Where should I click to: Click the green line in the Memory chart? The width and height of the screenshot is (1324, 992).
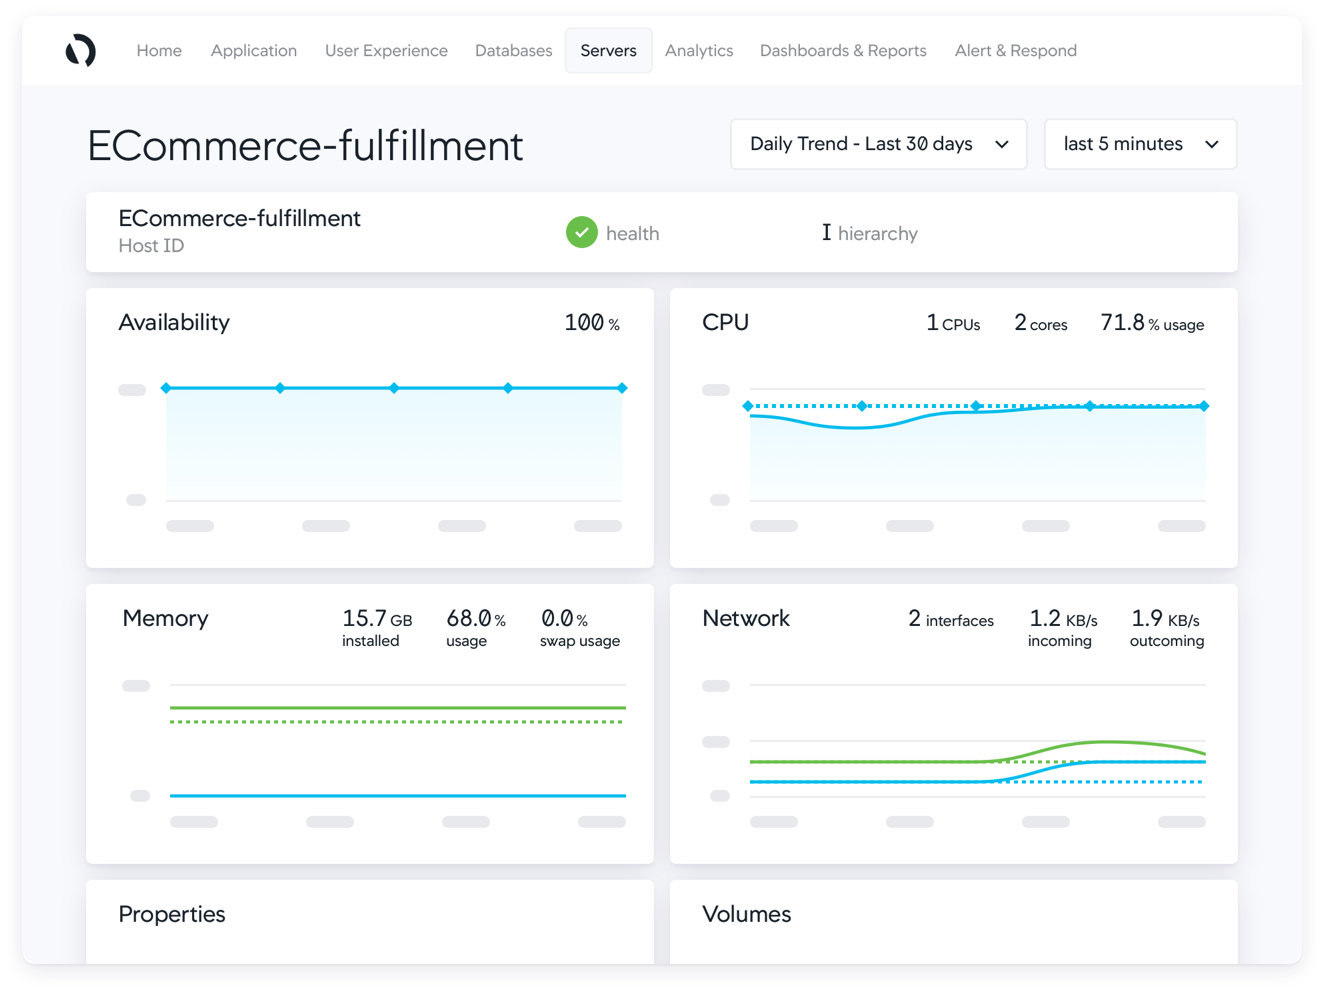tap(398, 708)
